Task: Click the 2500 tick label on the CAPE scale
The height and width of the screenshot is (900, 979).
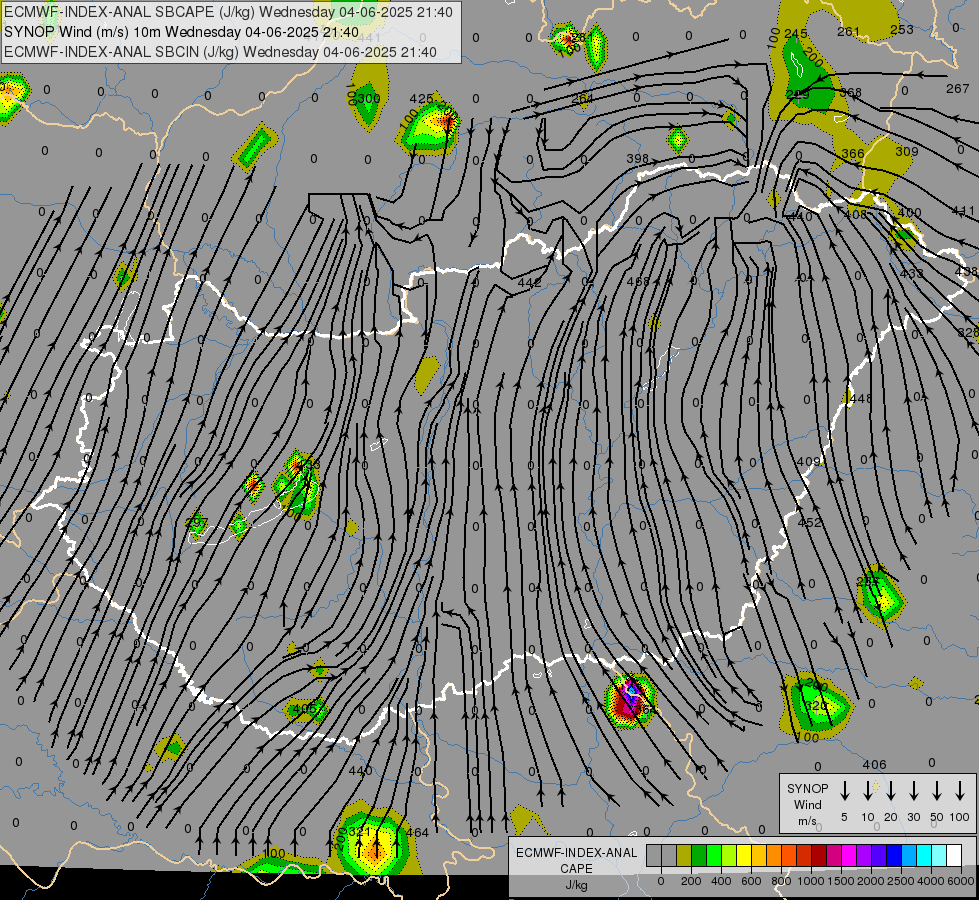Action: point(901,881)
